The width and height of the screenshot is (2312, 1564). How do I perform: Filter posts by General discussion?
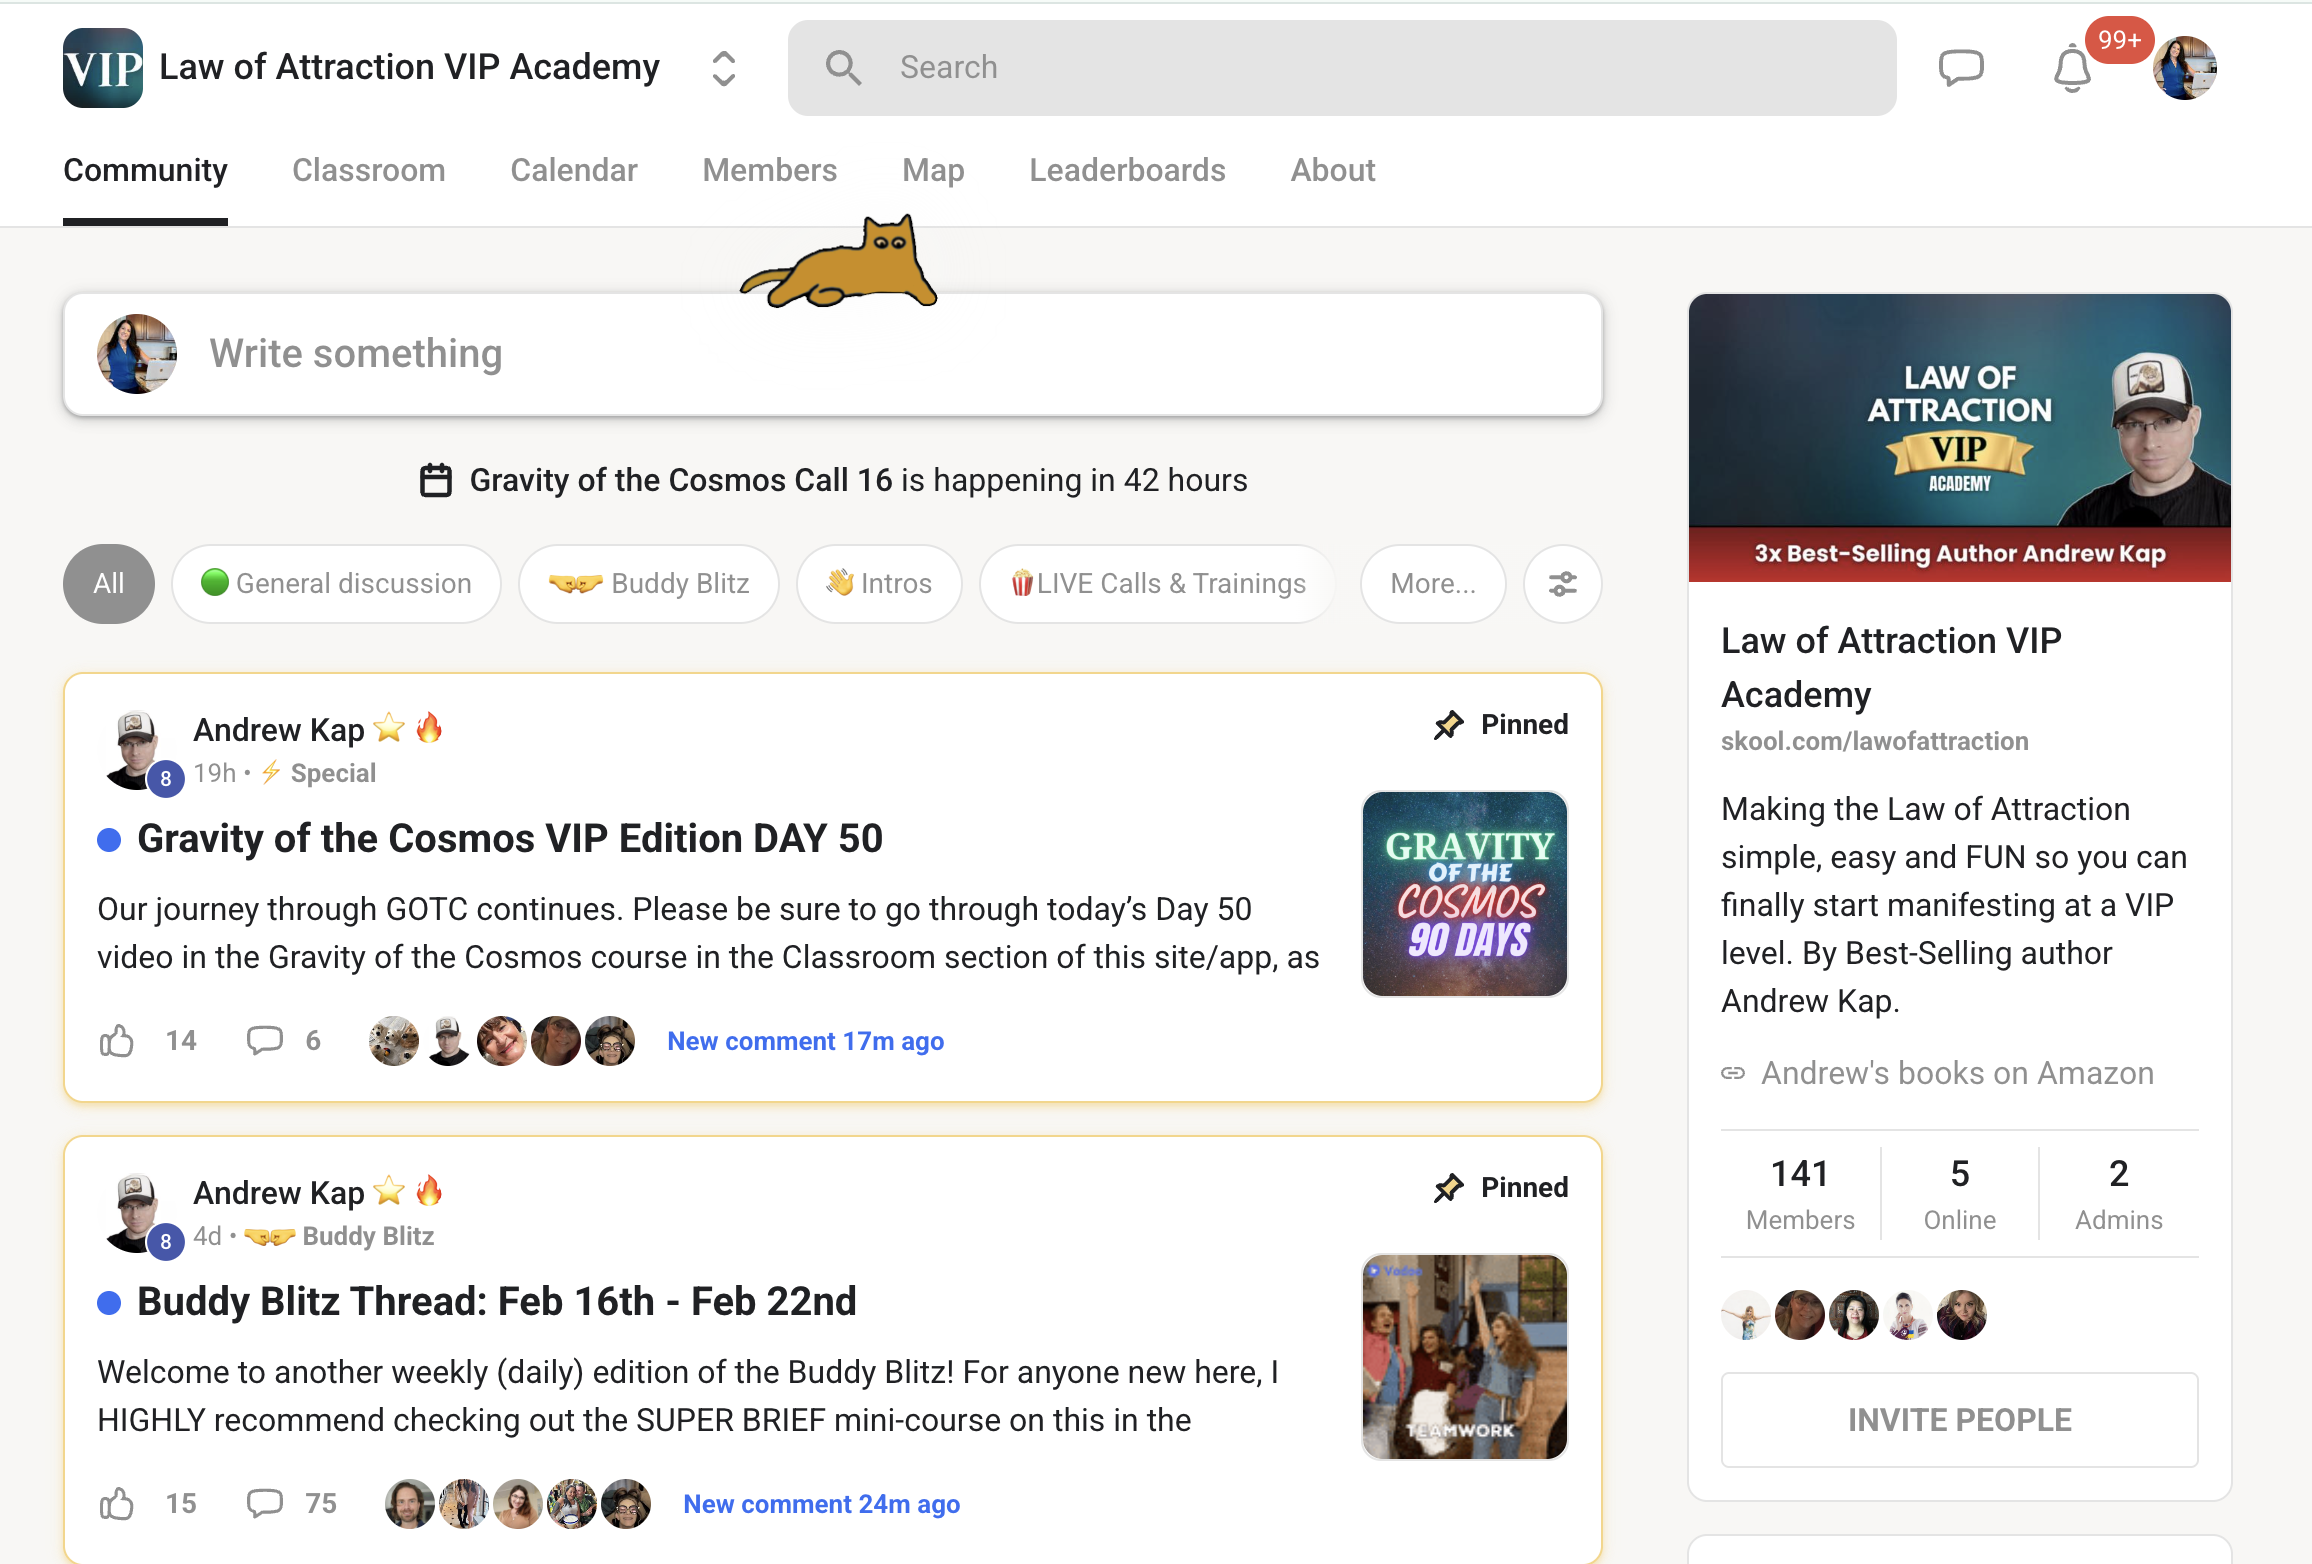(336, 584)
